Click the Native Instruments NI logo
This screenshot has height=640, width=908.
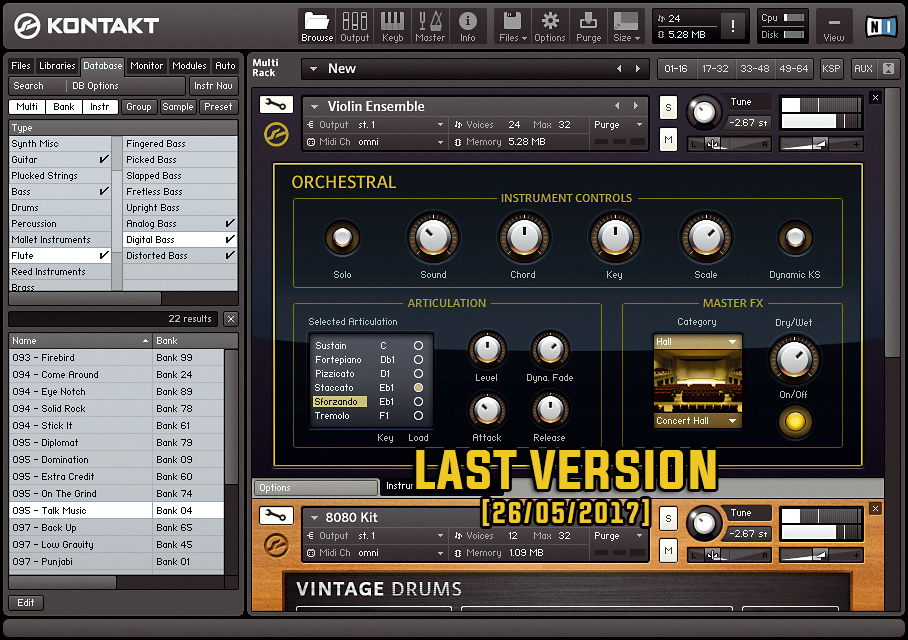[x=881, y=26]
